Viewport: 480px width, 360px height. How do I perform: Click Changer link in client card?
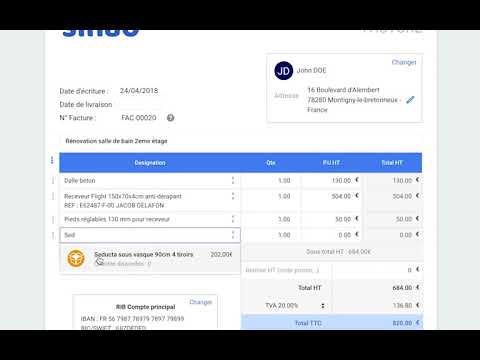click(x=404, y=62)
